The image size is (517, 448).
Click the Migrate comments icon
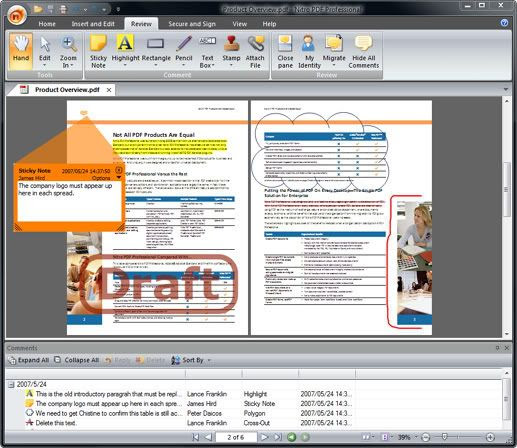[x=334, y=52]
